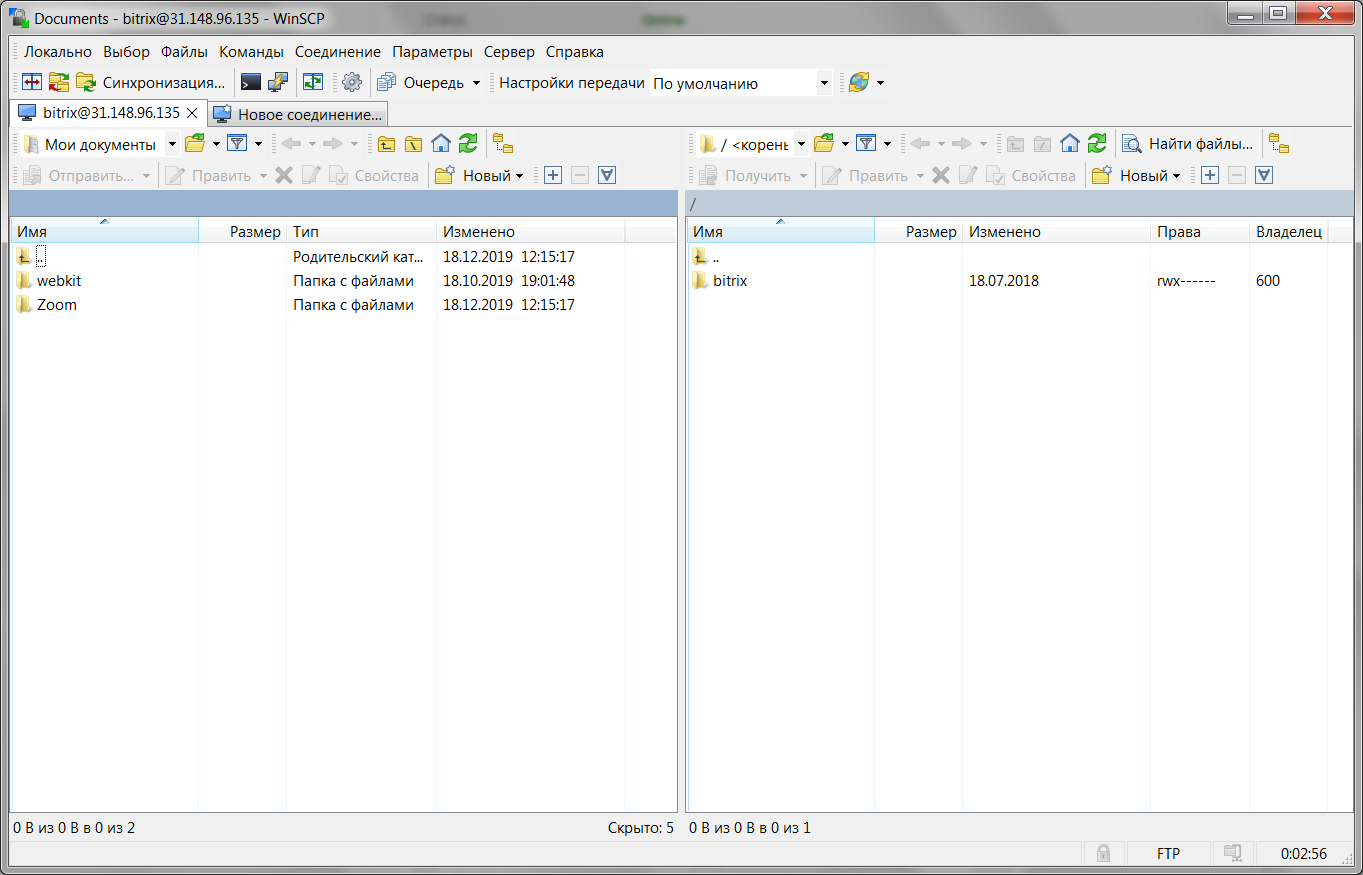Open the session in PuTTY icon
This screenshot has width=1363, height=875.
pos(277,83)
